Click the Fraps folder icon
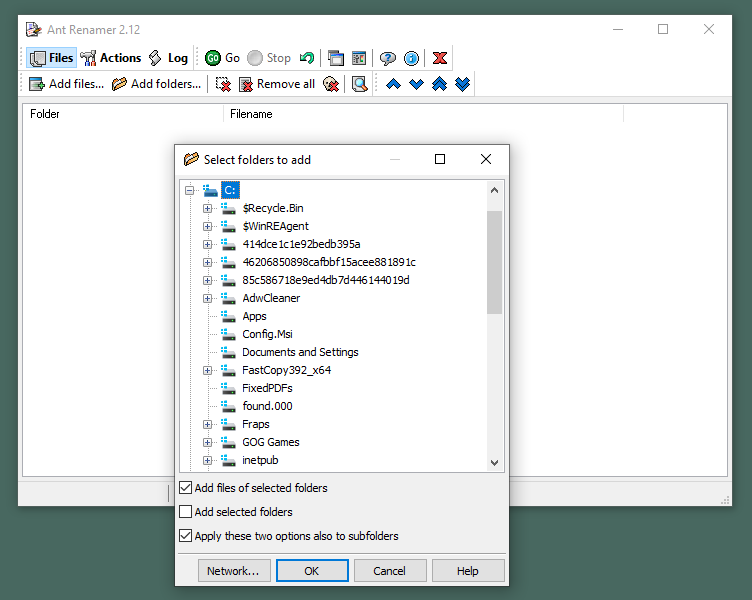This screenshot has width=752, height=600. pyautogui.click(x=228, y=424)
